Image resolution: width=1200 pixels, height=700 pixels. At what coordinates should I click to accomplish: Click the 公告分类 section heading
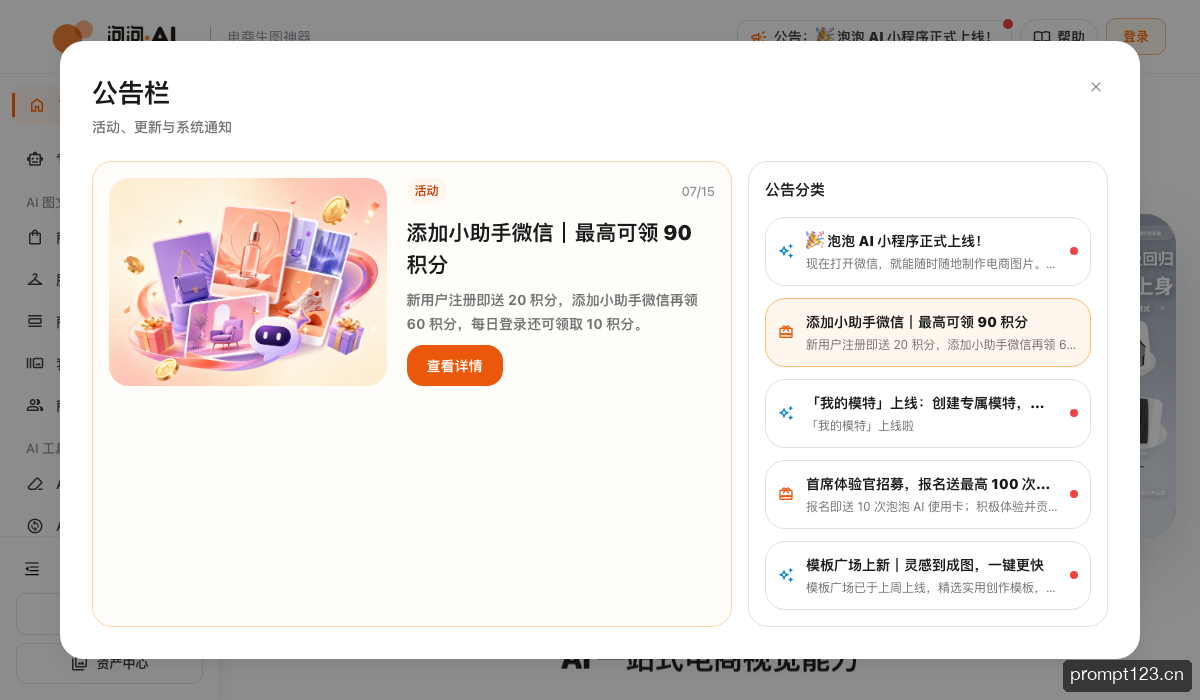(795, 190)
